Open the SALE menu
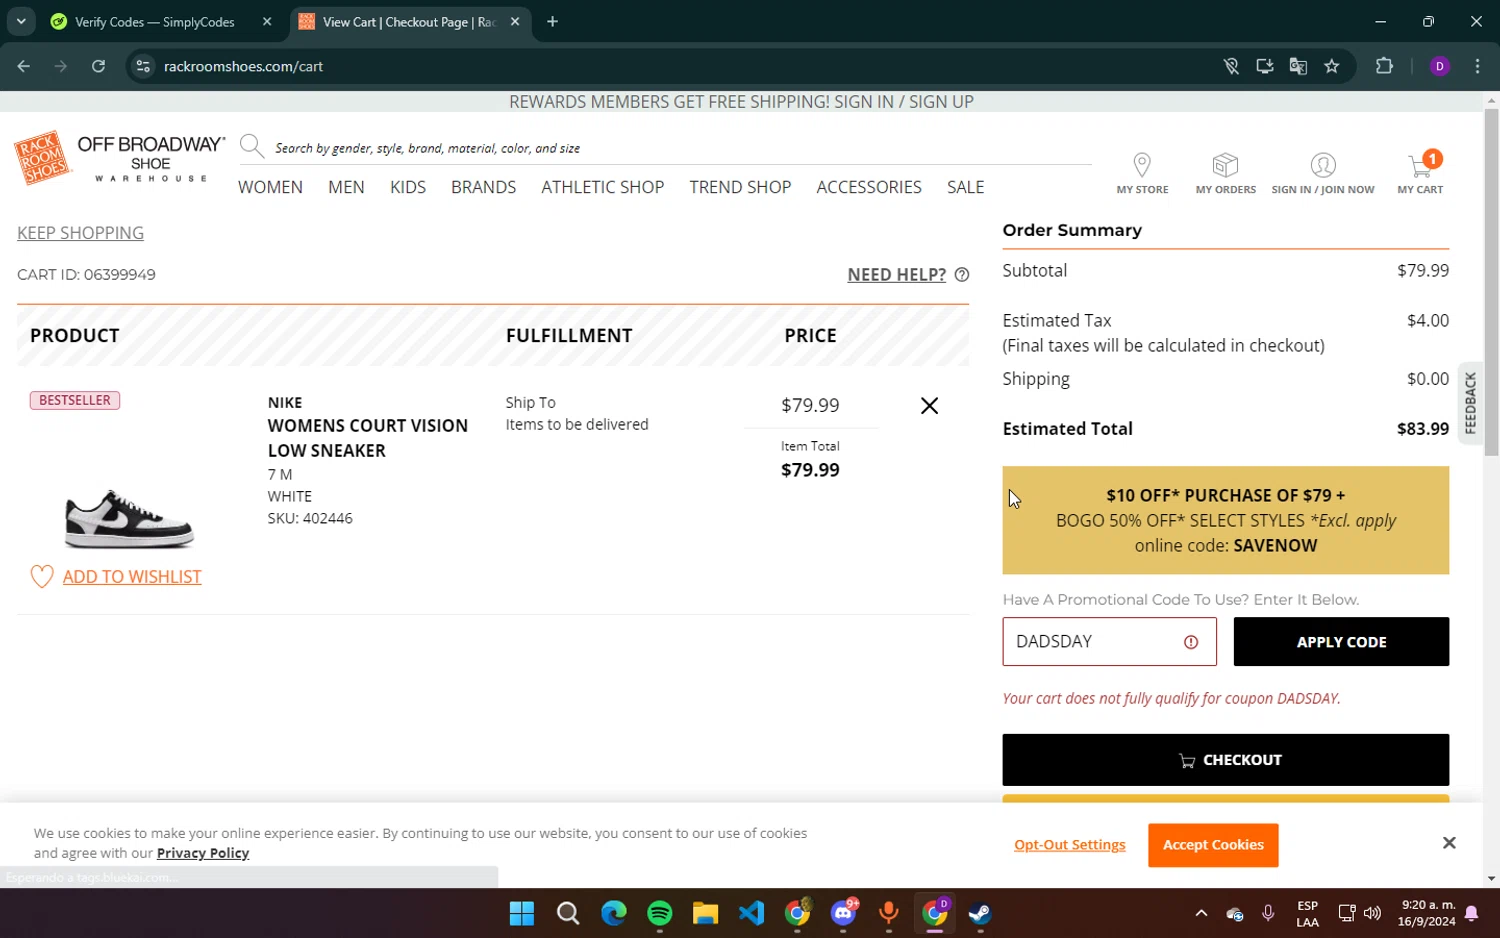This screenshot has width=1500, height=938. point(966,187)
